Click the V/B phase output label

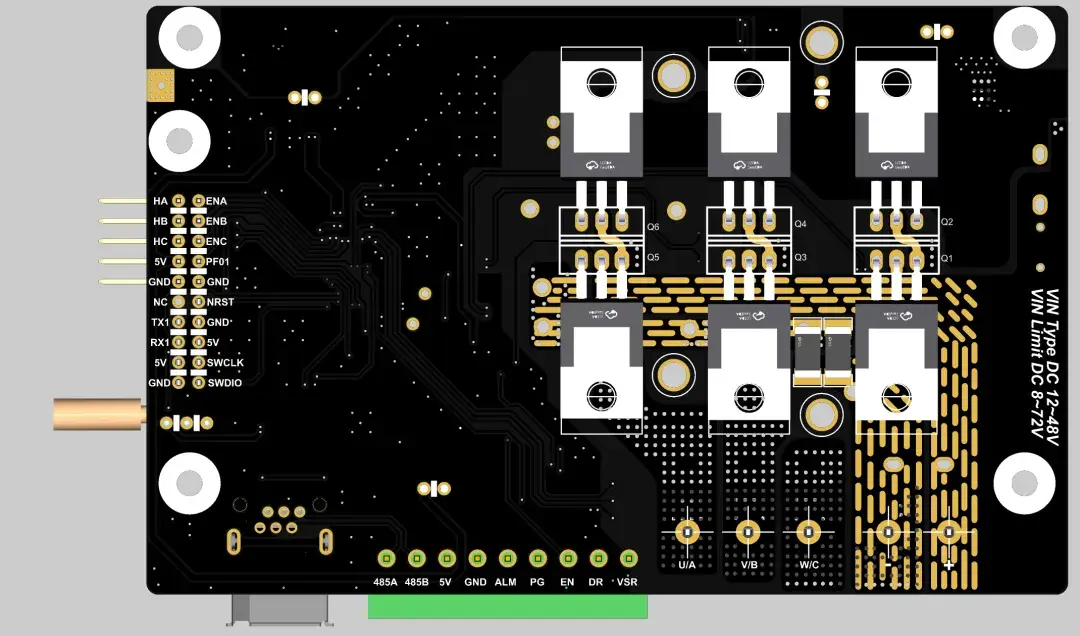click(749, 565)
